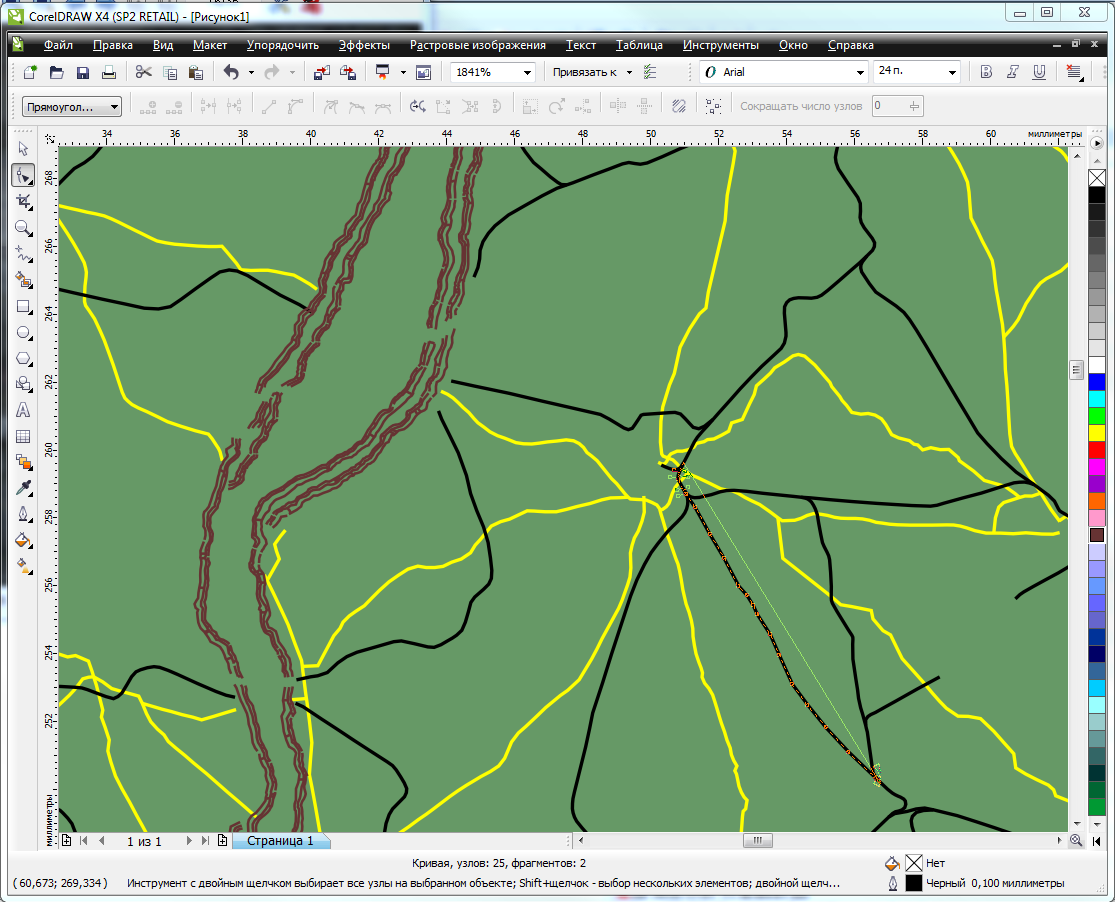Select the Shape node-editing tool
Viewport: 1115px width, 902px height.
(x=23, y=175)
